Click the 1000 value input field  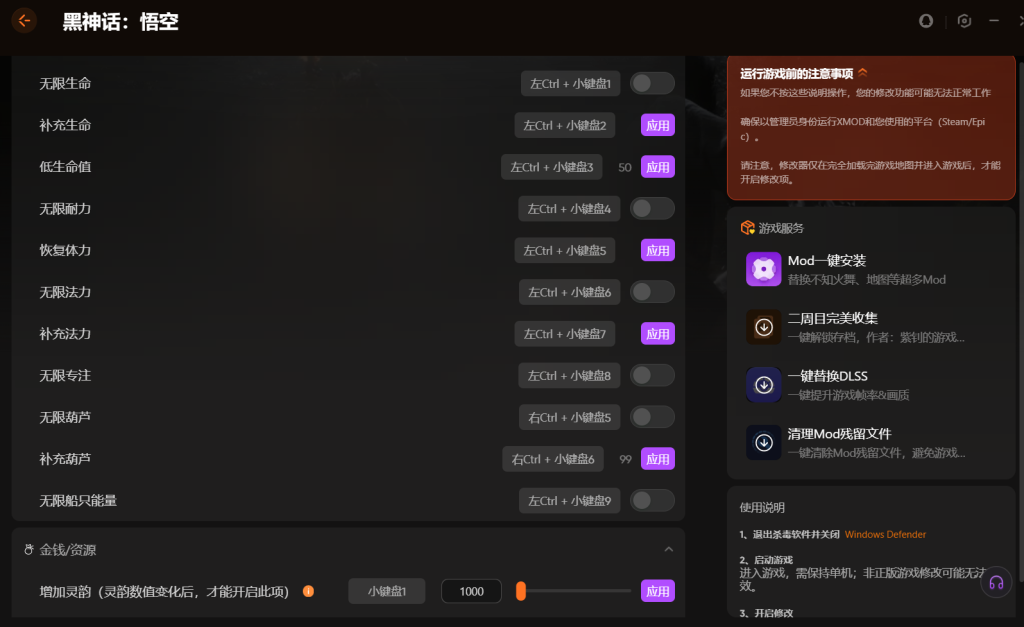tap(472, 591)
